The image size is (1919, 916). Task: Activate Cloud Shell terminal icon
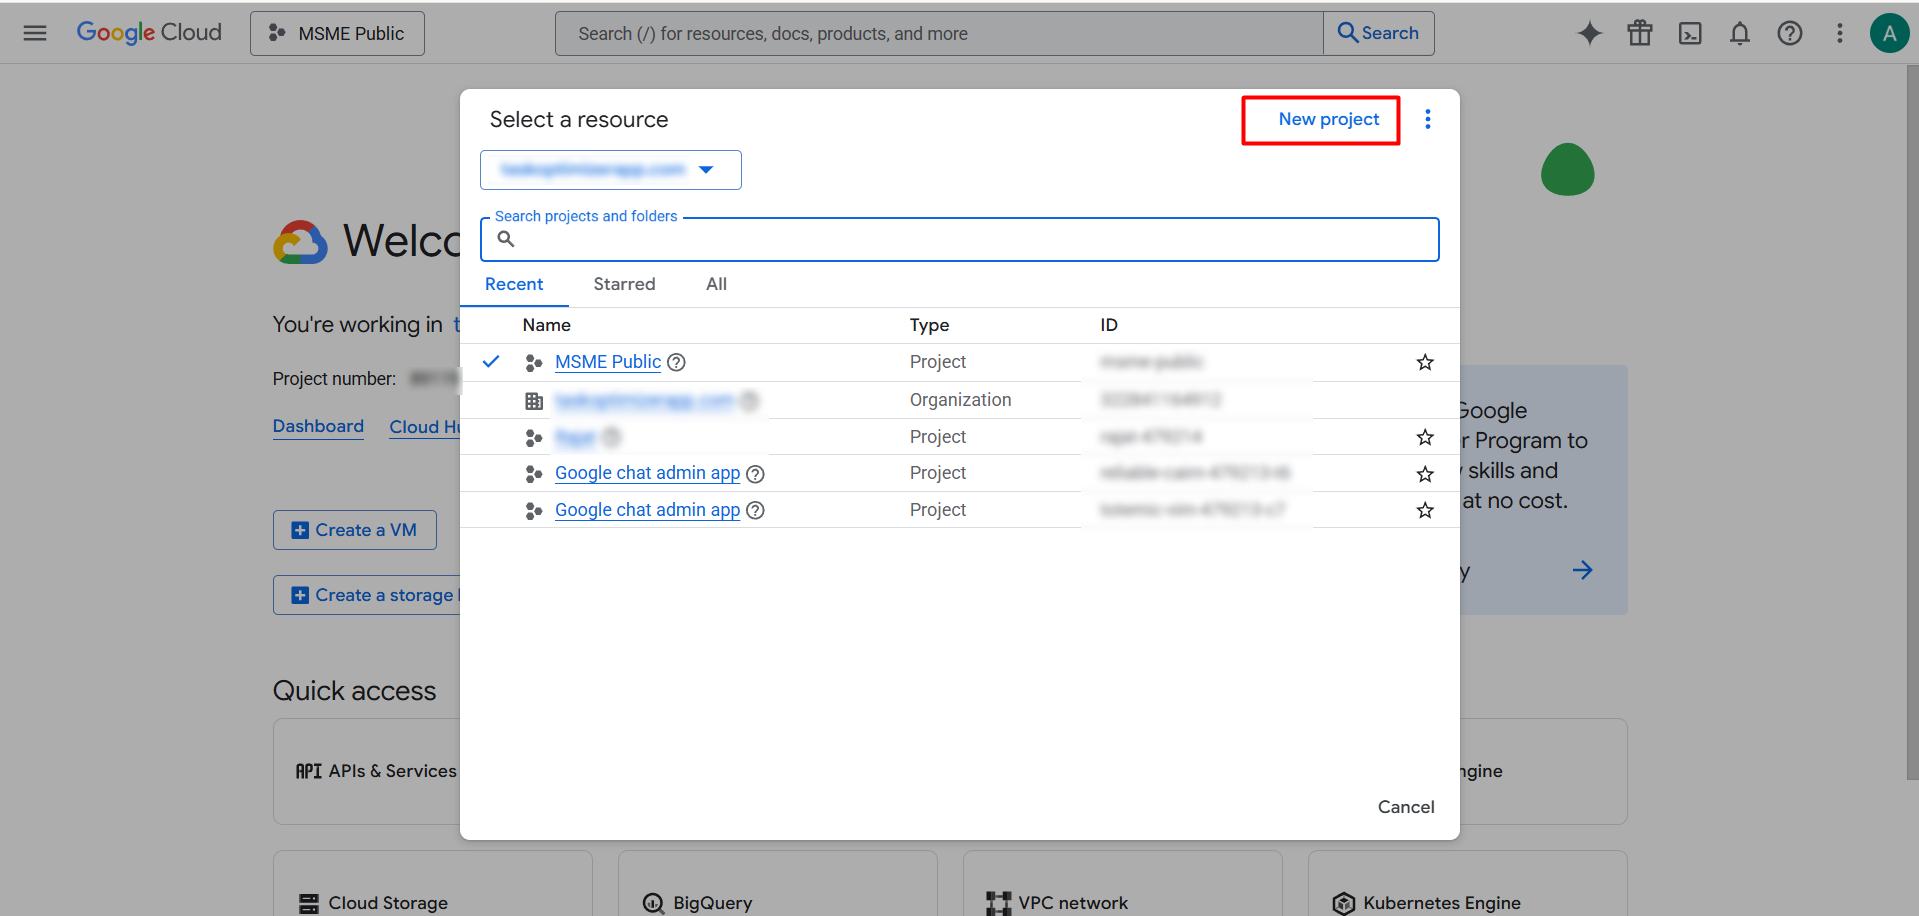point(1690,33)
